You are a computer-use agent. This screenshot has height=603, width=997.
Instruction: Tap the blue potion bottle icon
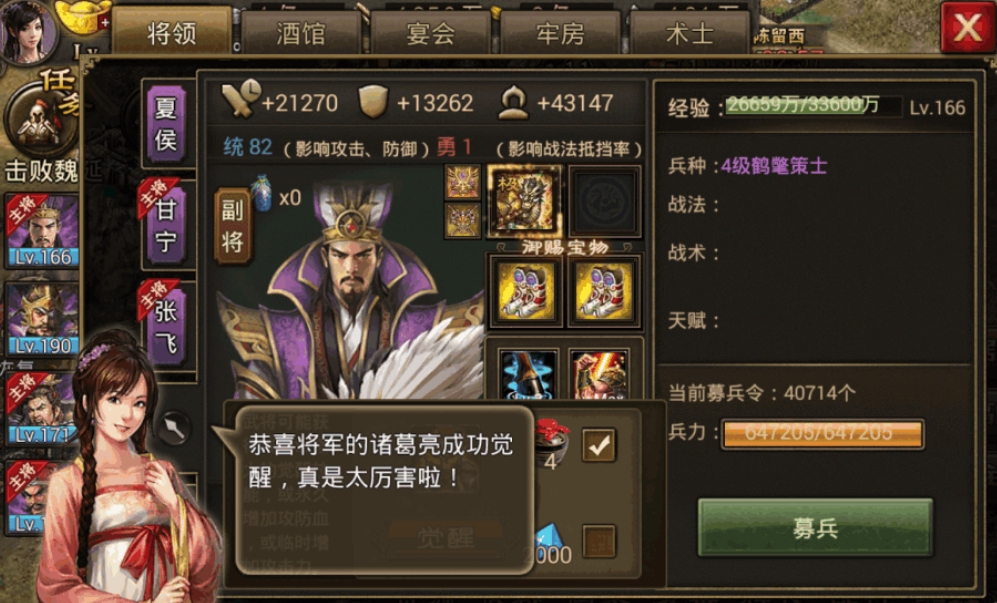click(x=261, y=193)
